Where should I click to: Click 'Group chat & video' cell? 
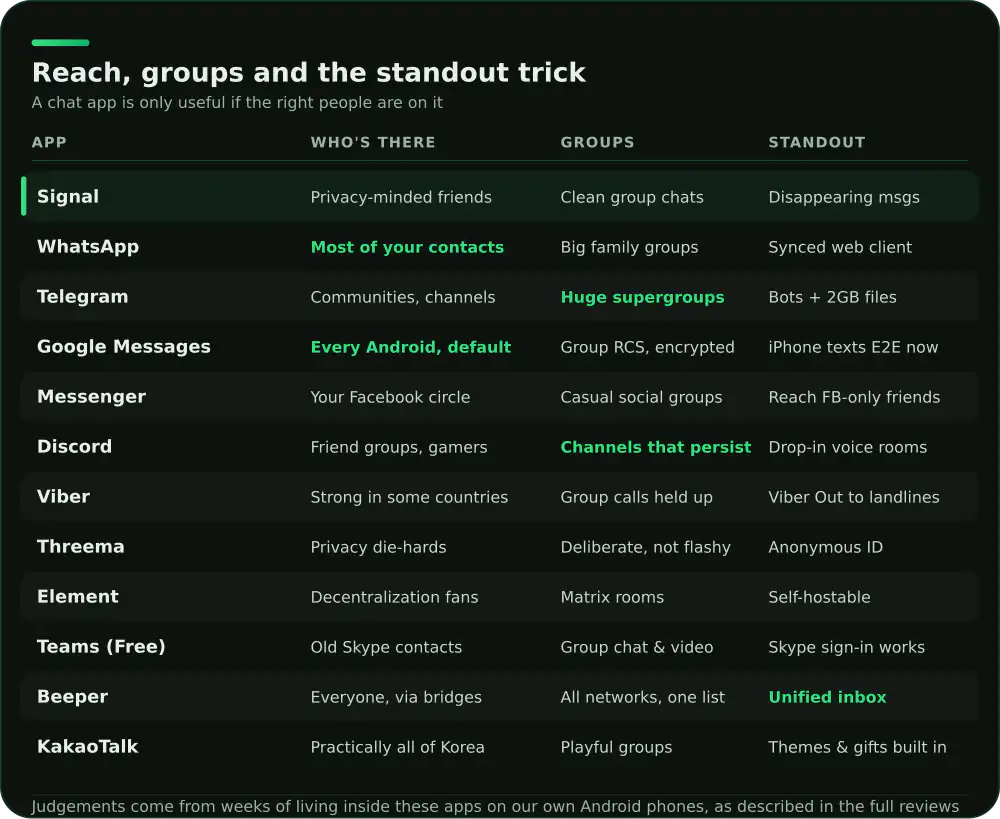636,647
